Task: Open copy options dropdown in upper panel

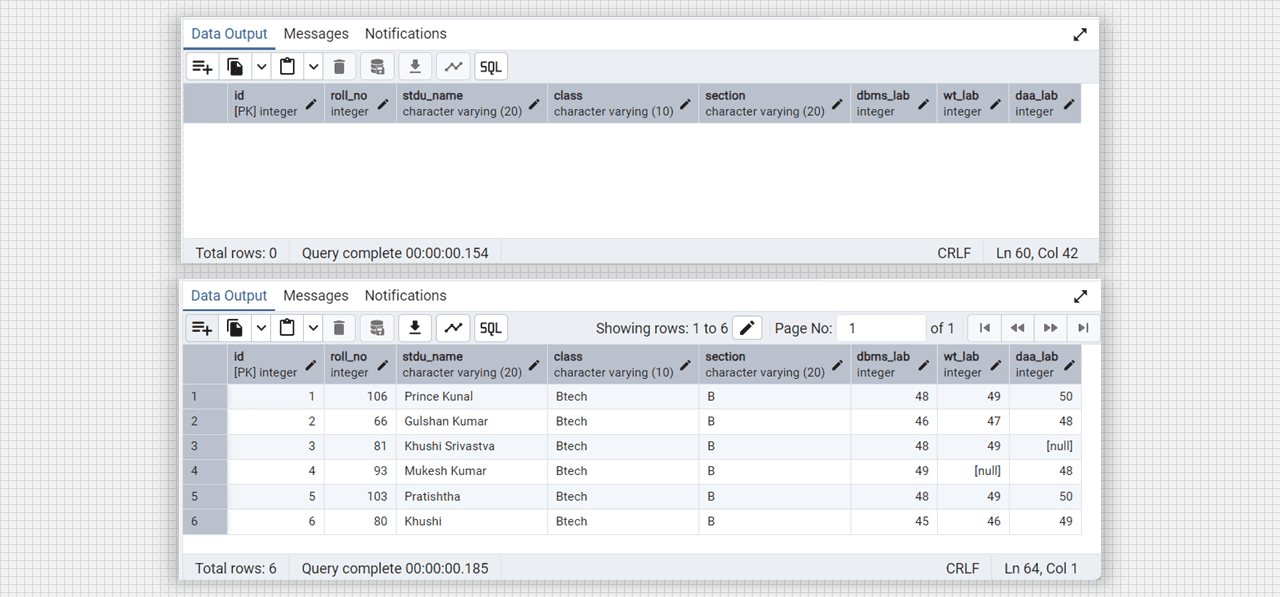Action: pyautogui.click(x=261, y=67)
